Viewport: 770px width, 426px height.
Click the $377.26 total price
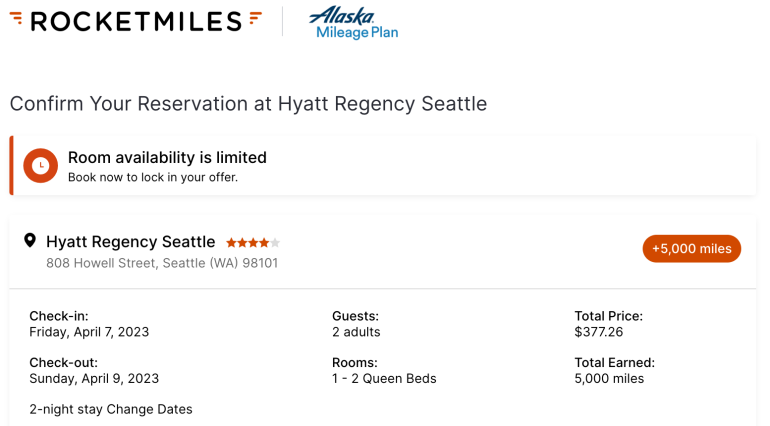(599, 332)
